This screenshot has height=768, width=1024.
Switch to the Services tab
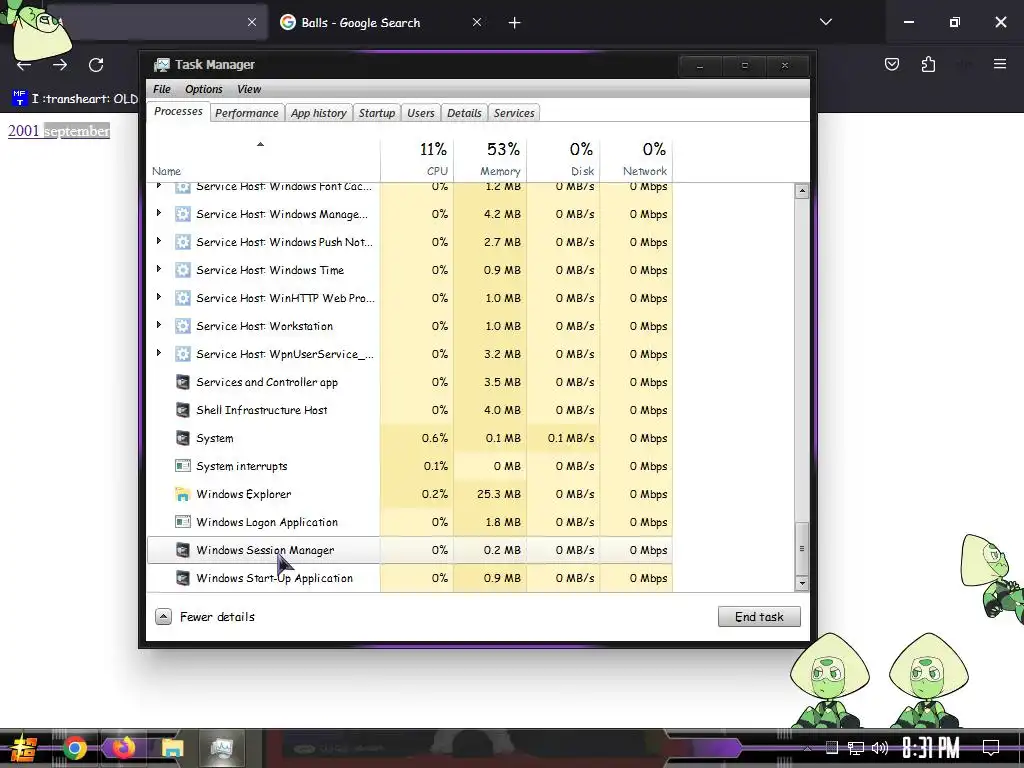tap(514, 113)
